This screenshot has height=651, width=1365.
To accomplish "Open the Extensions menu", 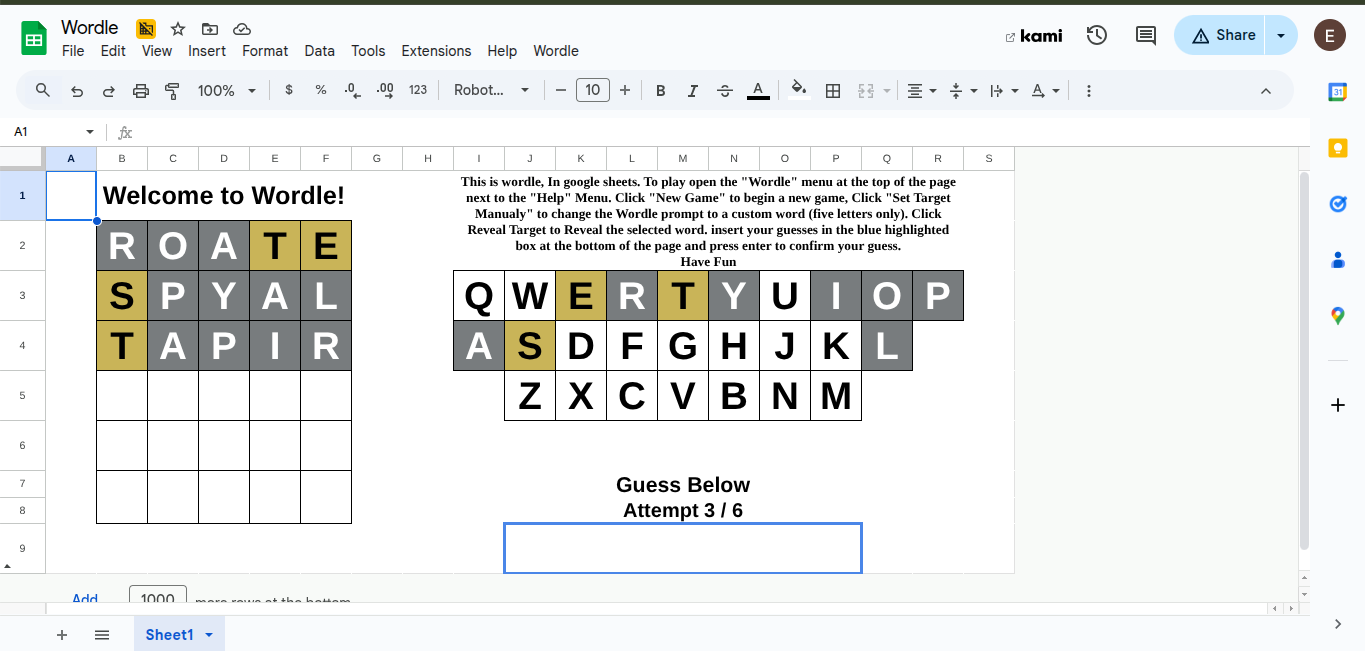I will [x=436, y=51].
